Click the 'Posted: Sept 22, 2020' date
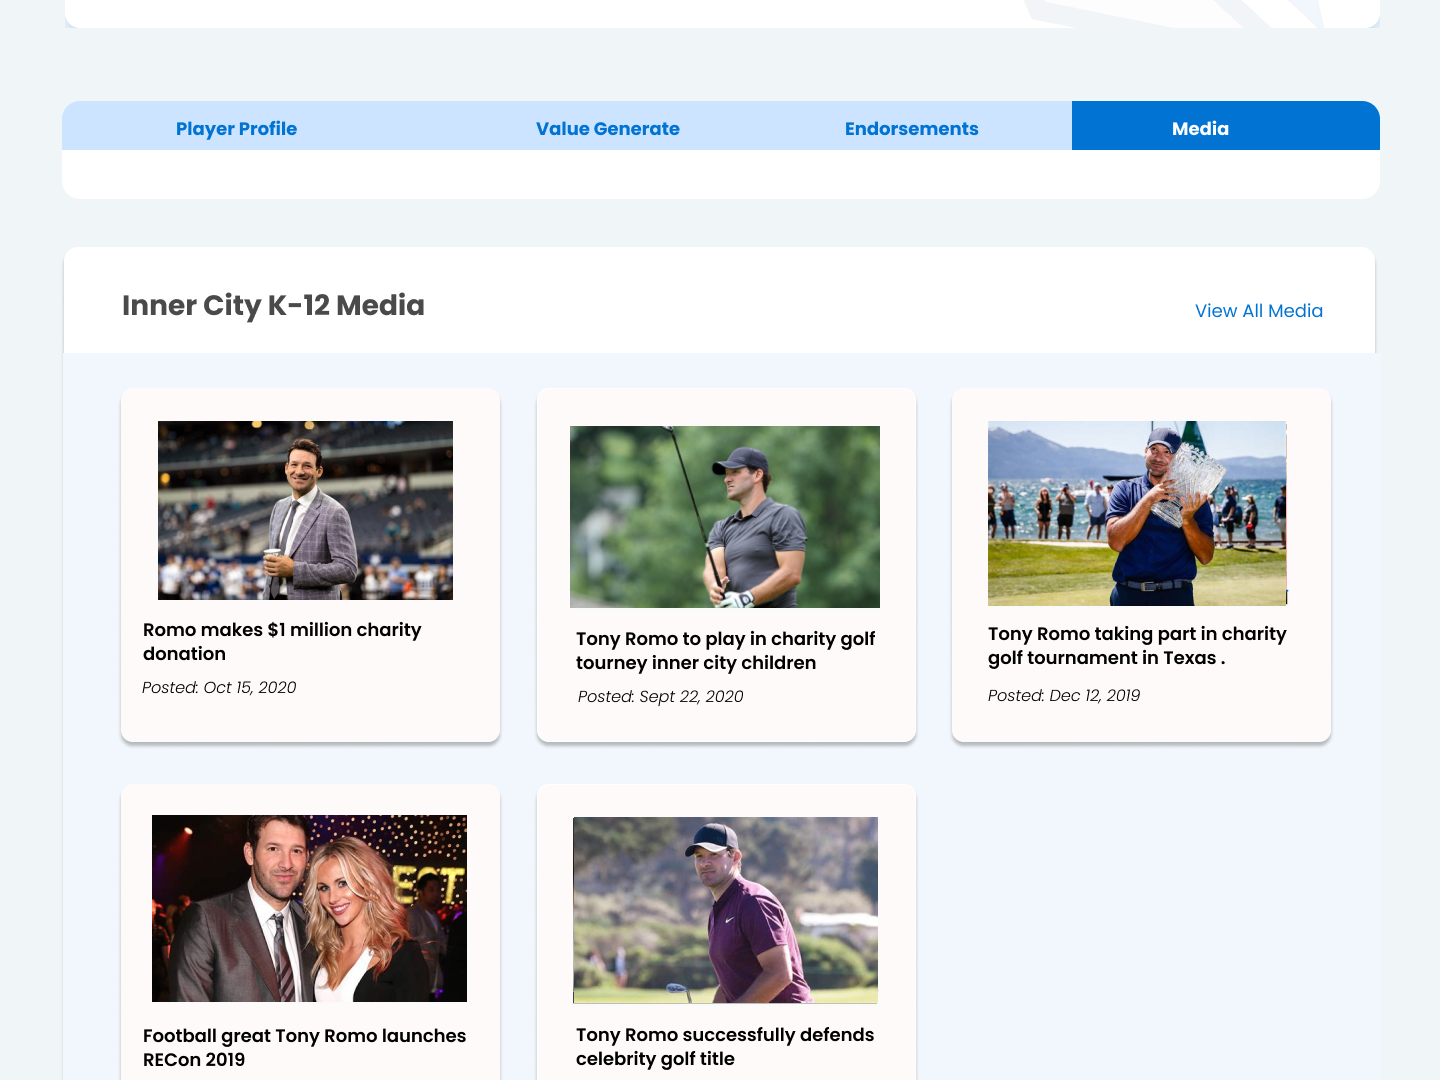 [660, 697]
